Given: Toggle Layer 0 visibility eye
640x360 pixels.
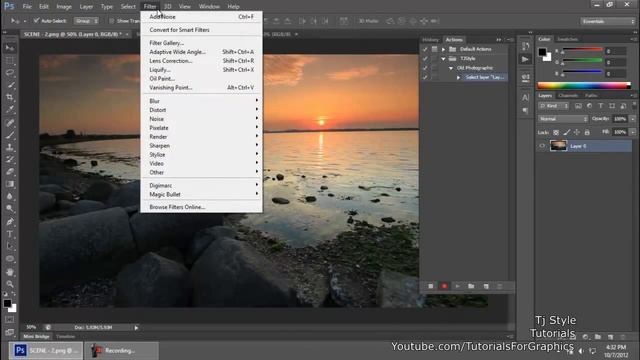Looking at the screenshot, I should coord(542,146).
